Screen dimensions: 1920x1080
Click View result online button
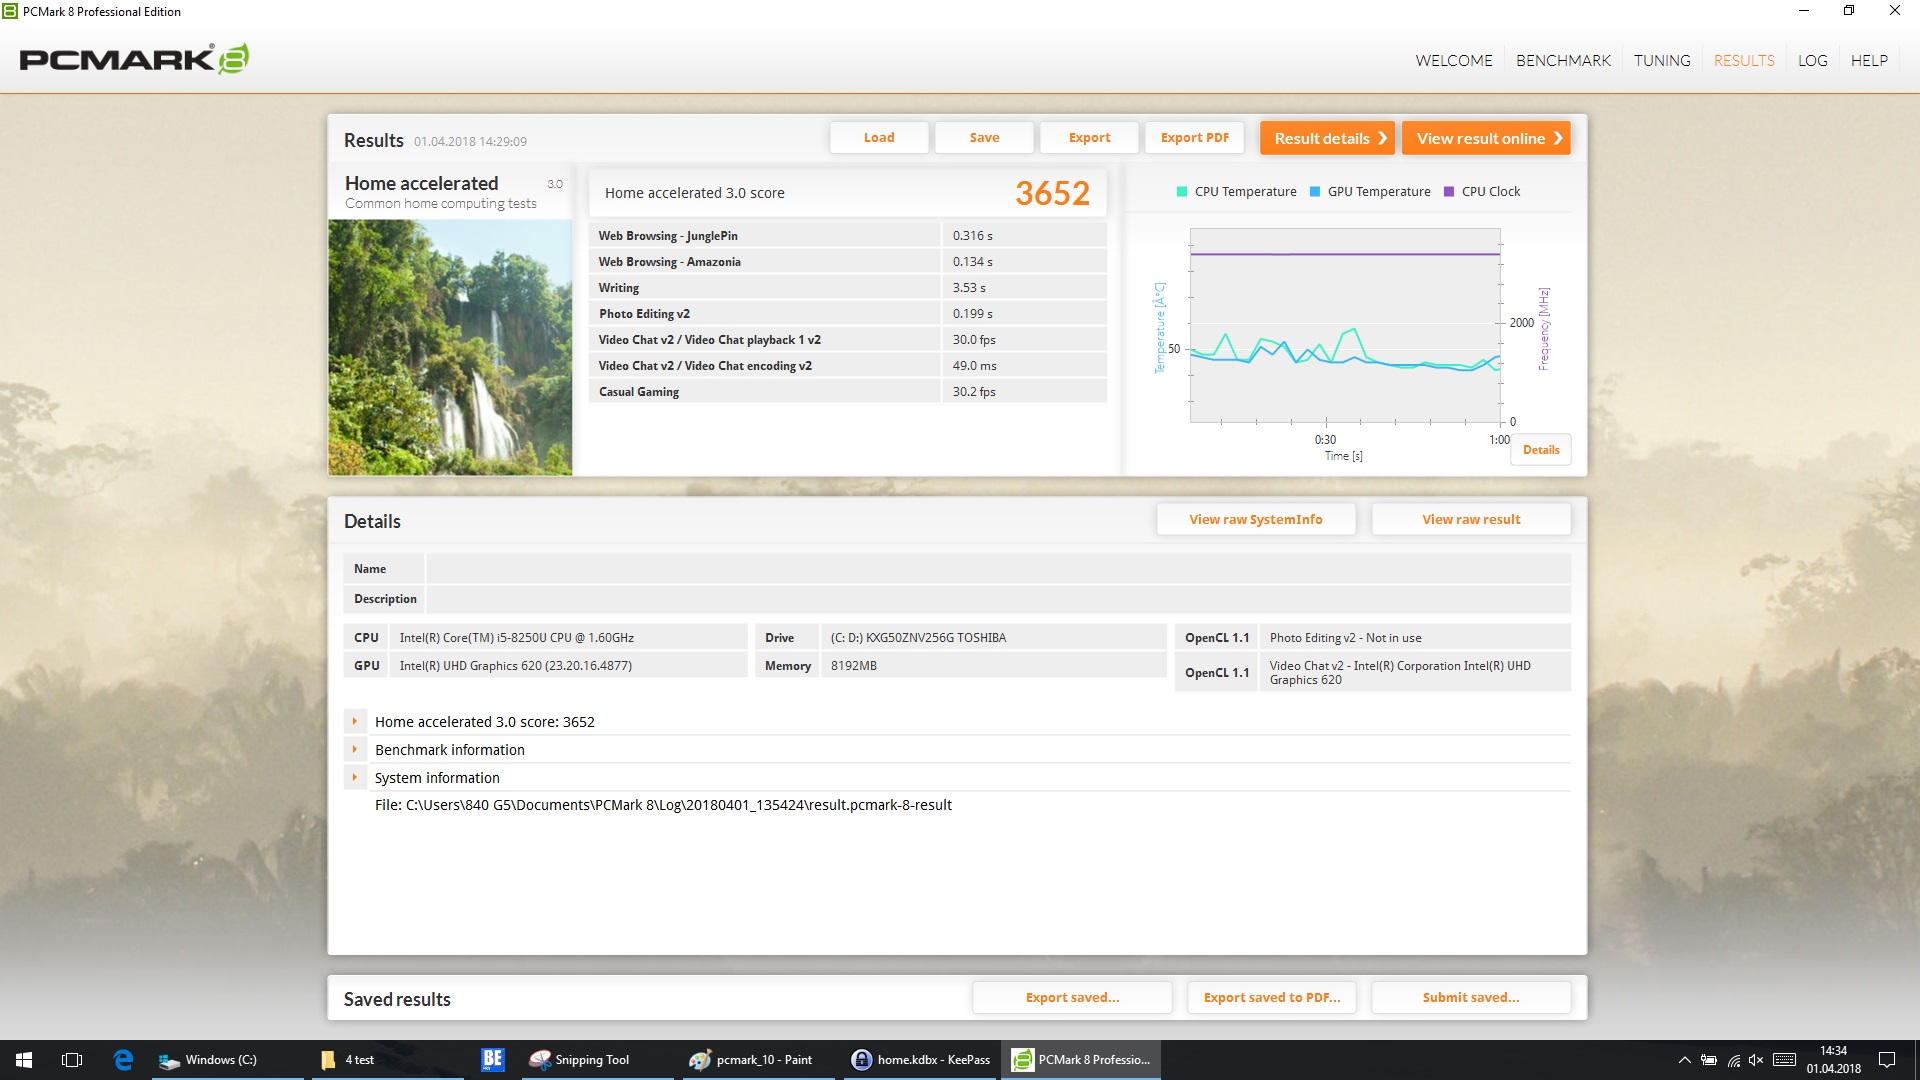(1486, 138)
